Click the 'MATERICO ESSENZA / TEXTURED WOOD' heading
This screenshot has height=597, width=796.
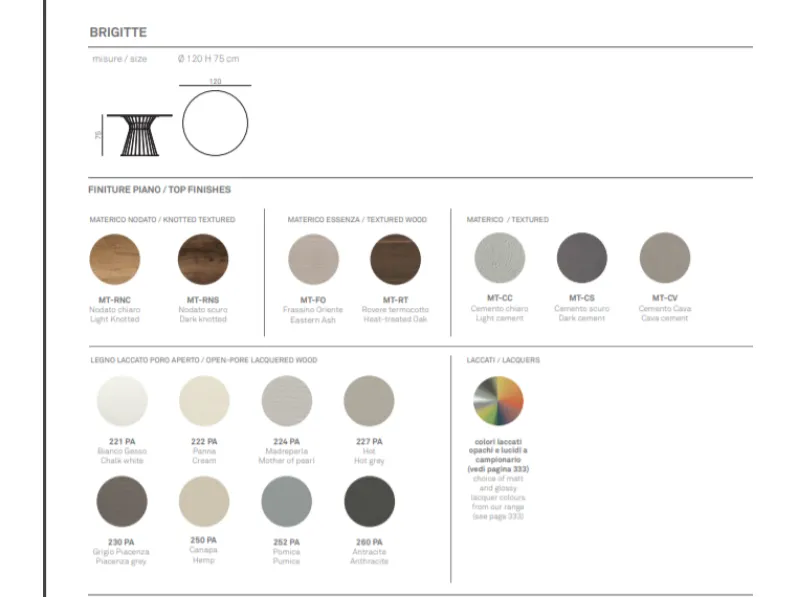click(357, 220)
